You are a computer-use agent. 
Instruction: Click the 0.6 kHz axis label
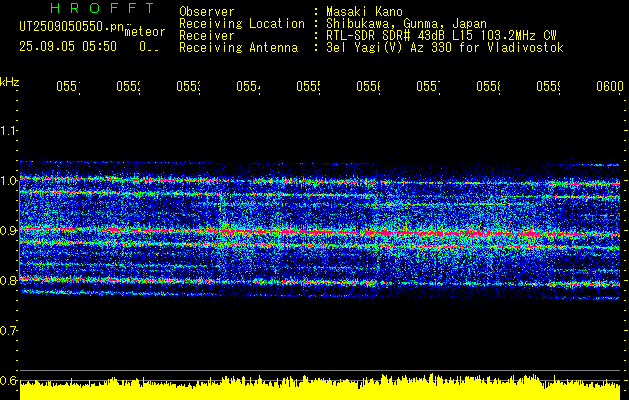coord(8,380)
